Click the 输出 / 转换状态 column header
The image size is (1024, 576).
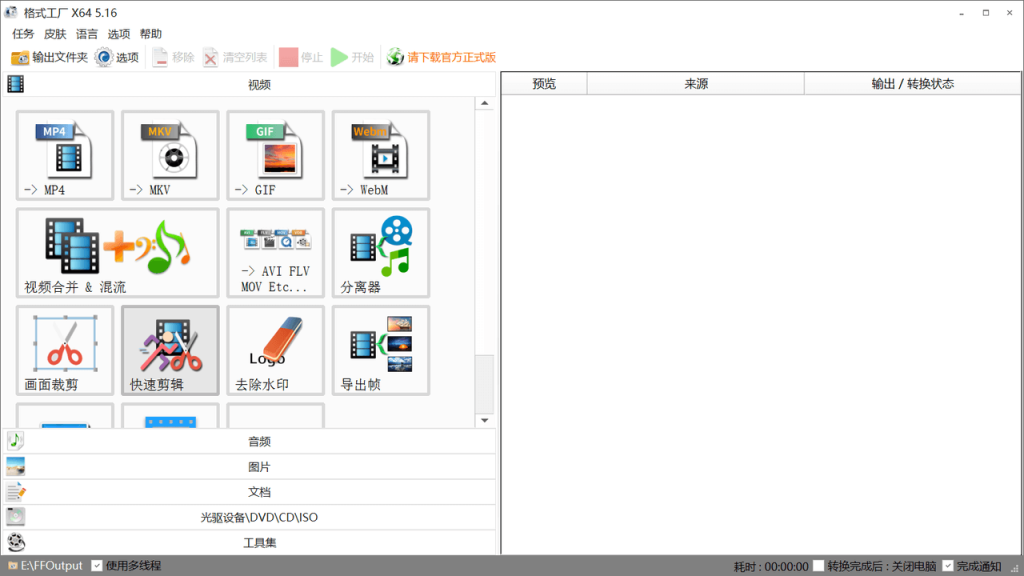tap(912, 84)
